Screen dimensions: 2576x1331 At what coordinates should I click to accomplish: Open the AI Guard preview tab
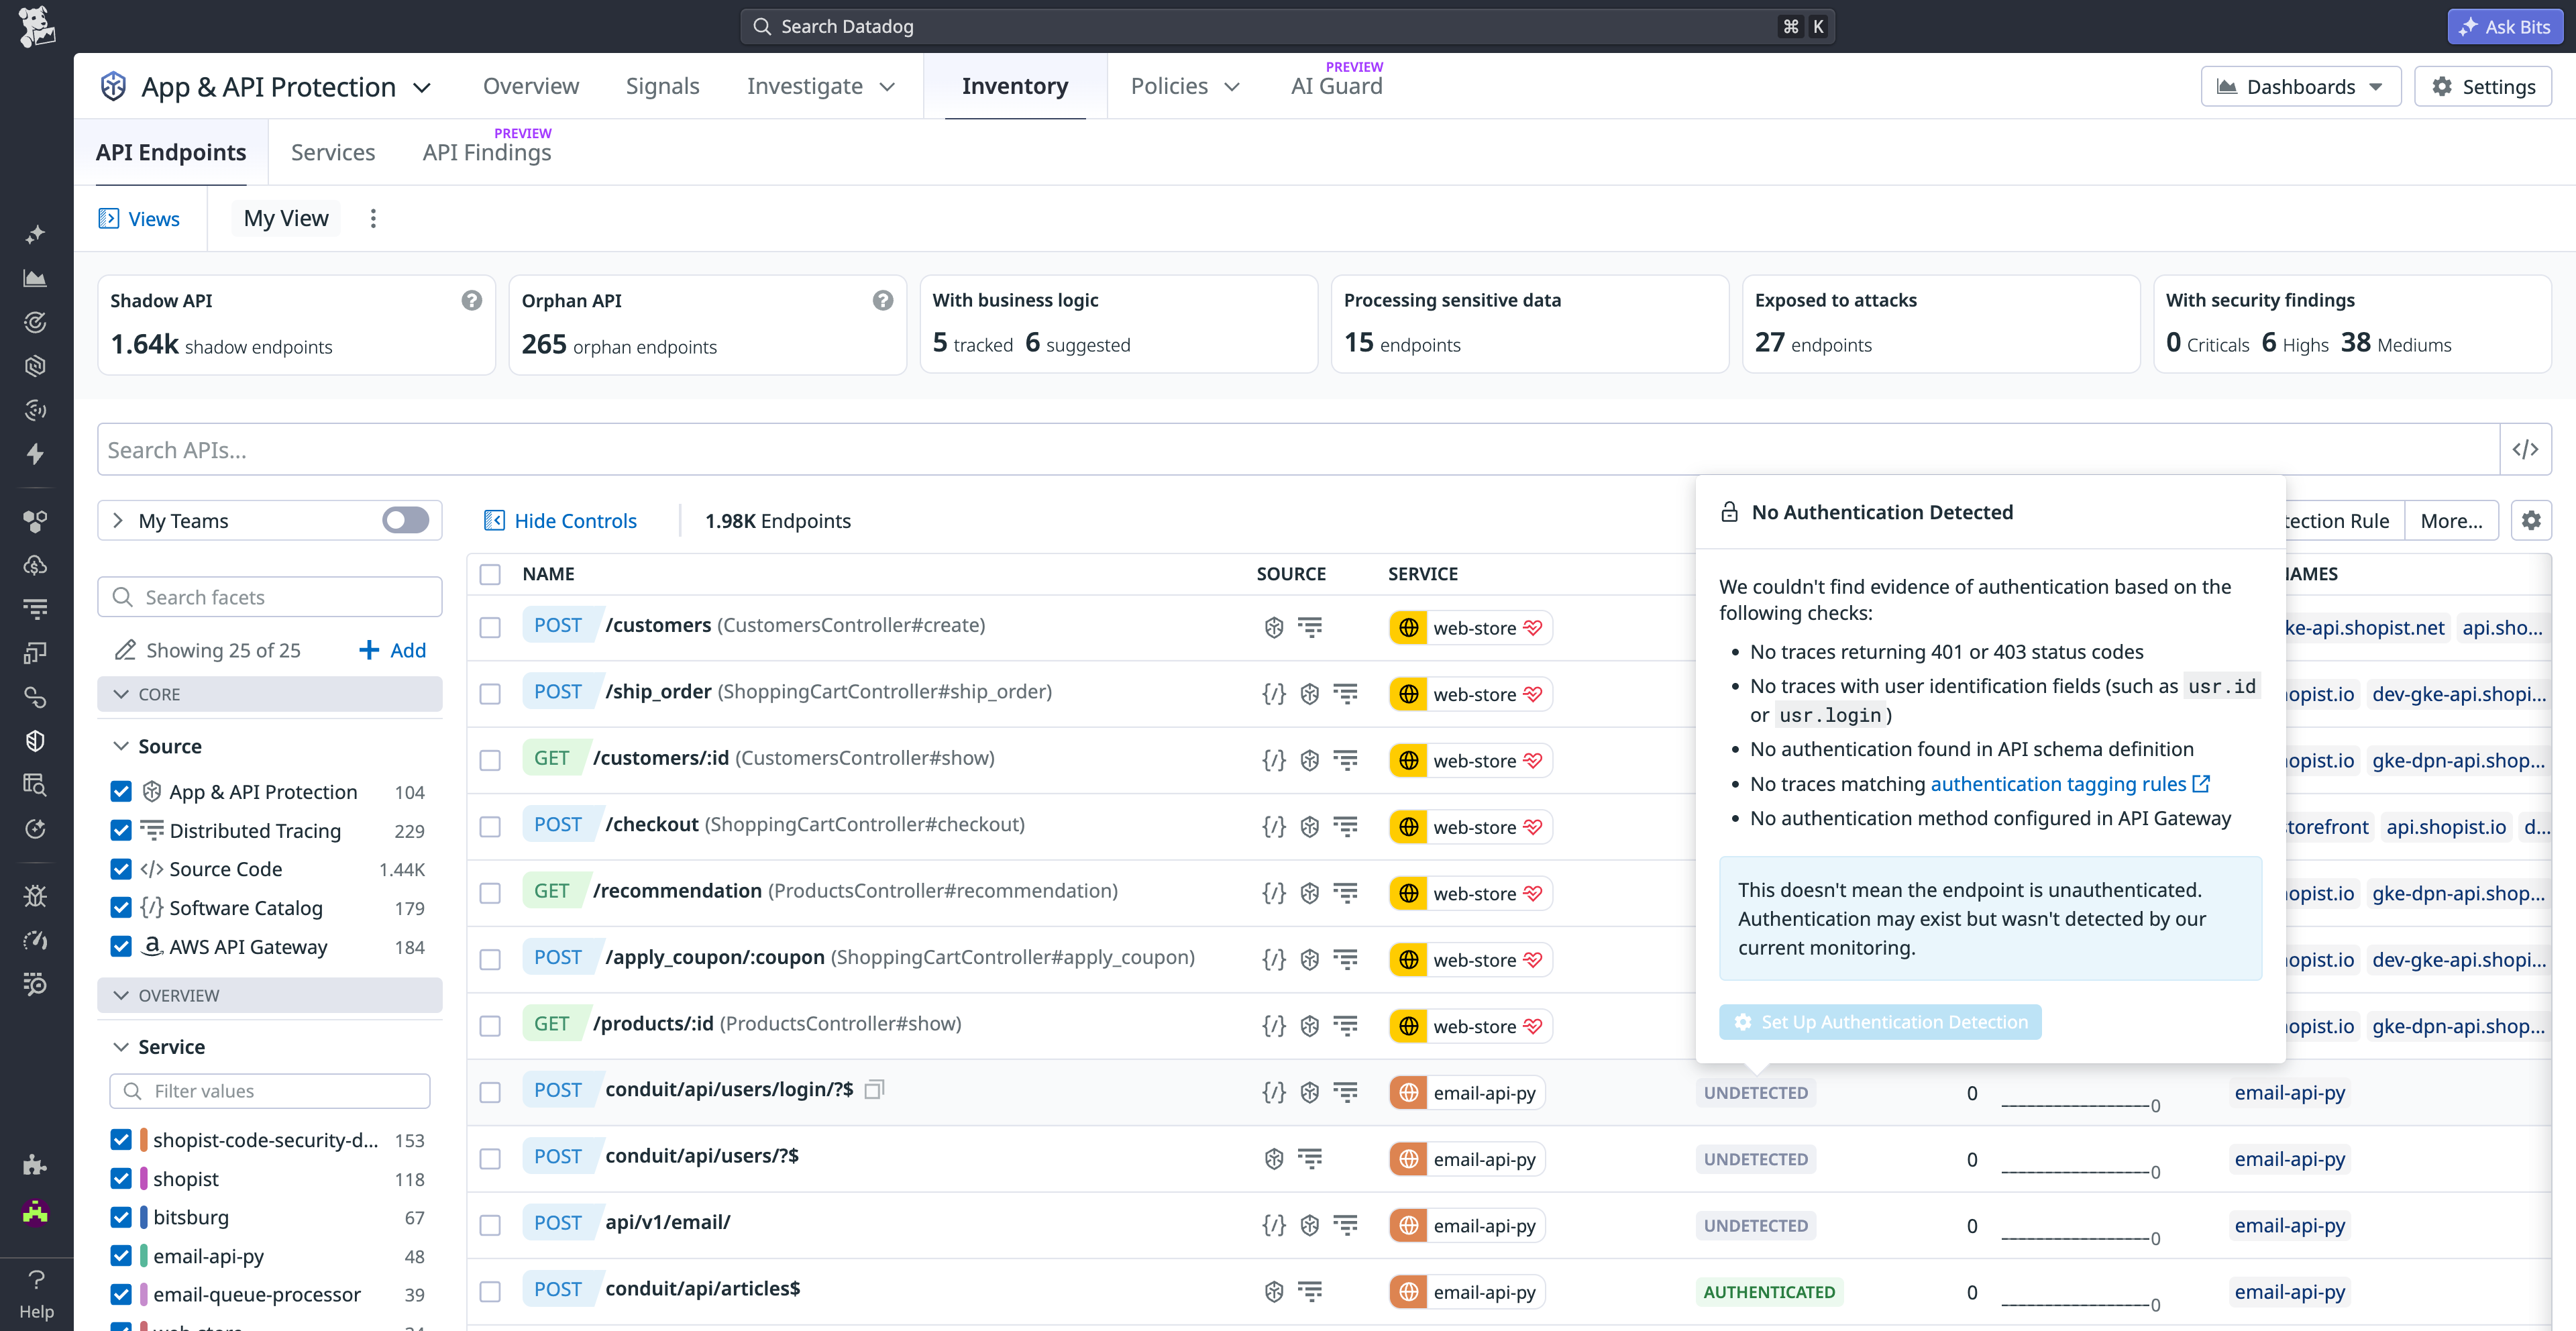(1336, 86)
